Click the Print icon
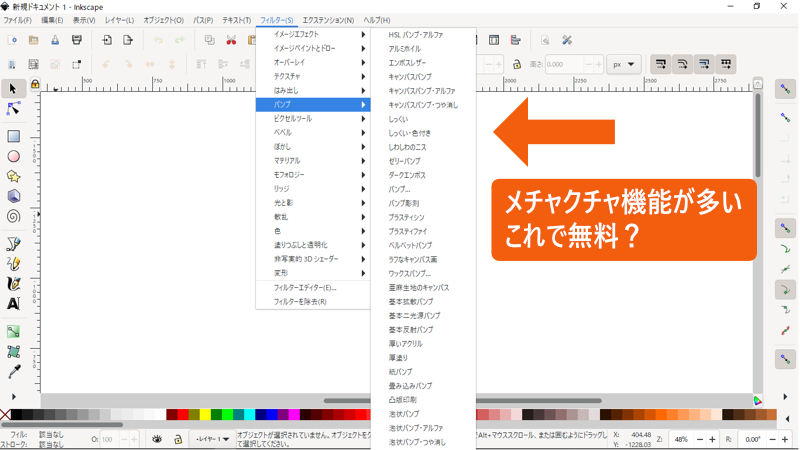Screen dimensions: 800x450 (x=77, y=40)
